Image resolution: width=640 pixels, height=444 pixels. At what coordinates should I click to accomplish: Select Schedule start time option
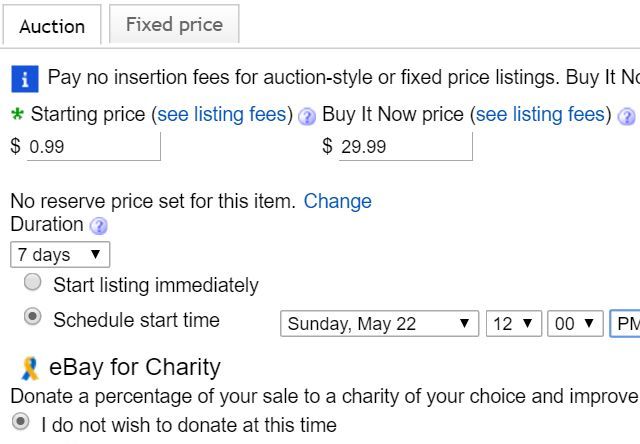point(33,317)
